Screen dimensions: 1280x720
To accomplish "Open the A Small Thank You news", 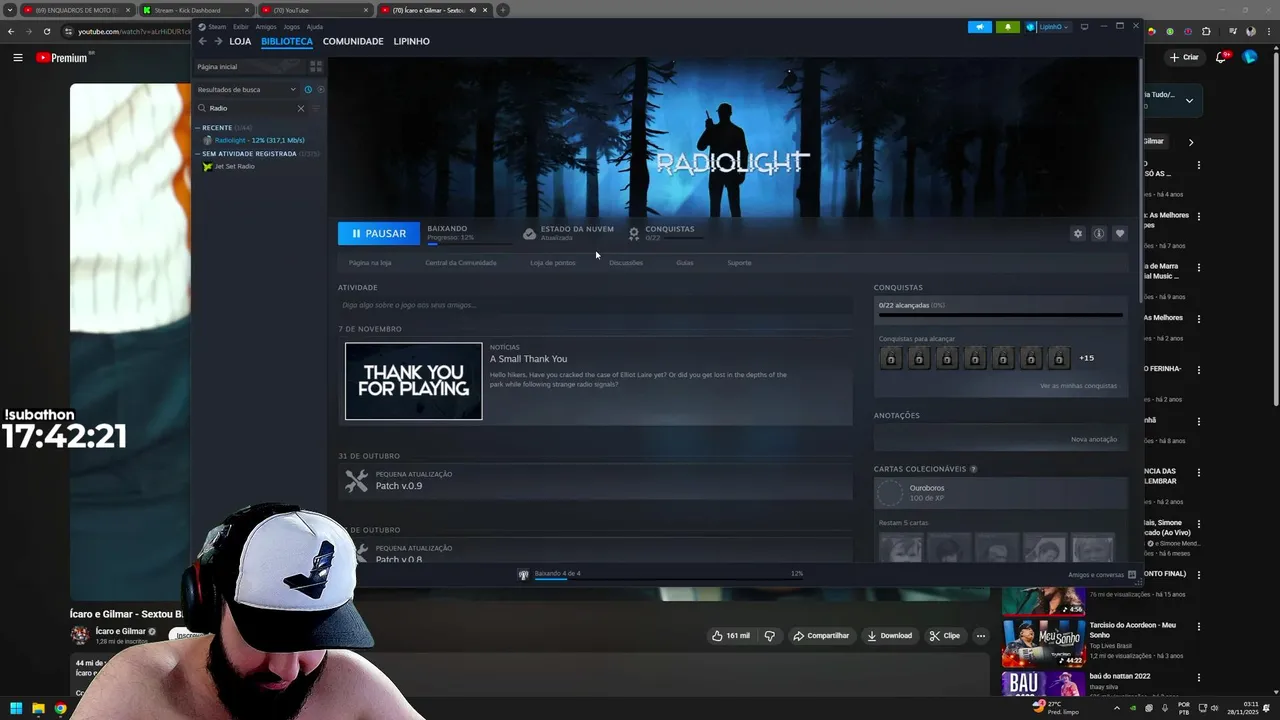I will point(528,359).
